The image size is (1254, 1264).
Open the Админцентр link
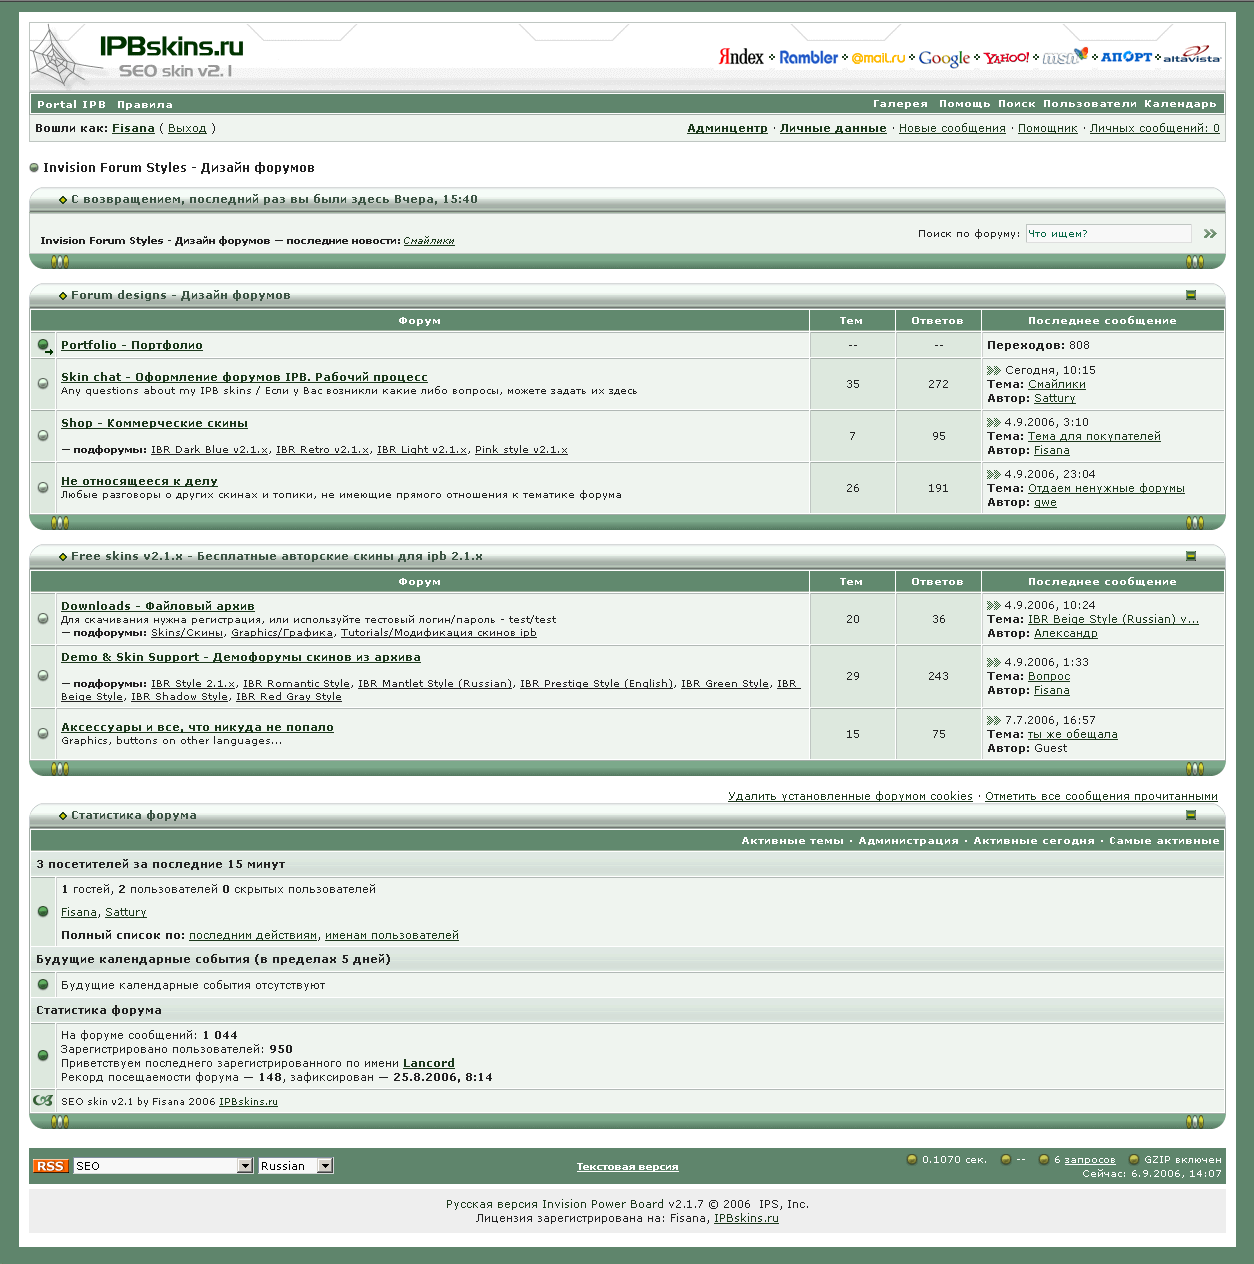[x=727, y=128]
